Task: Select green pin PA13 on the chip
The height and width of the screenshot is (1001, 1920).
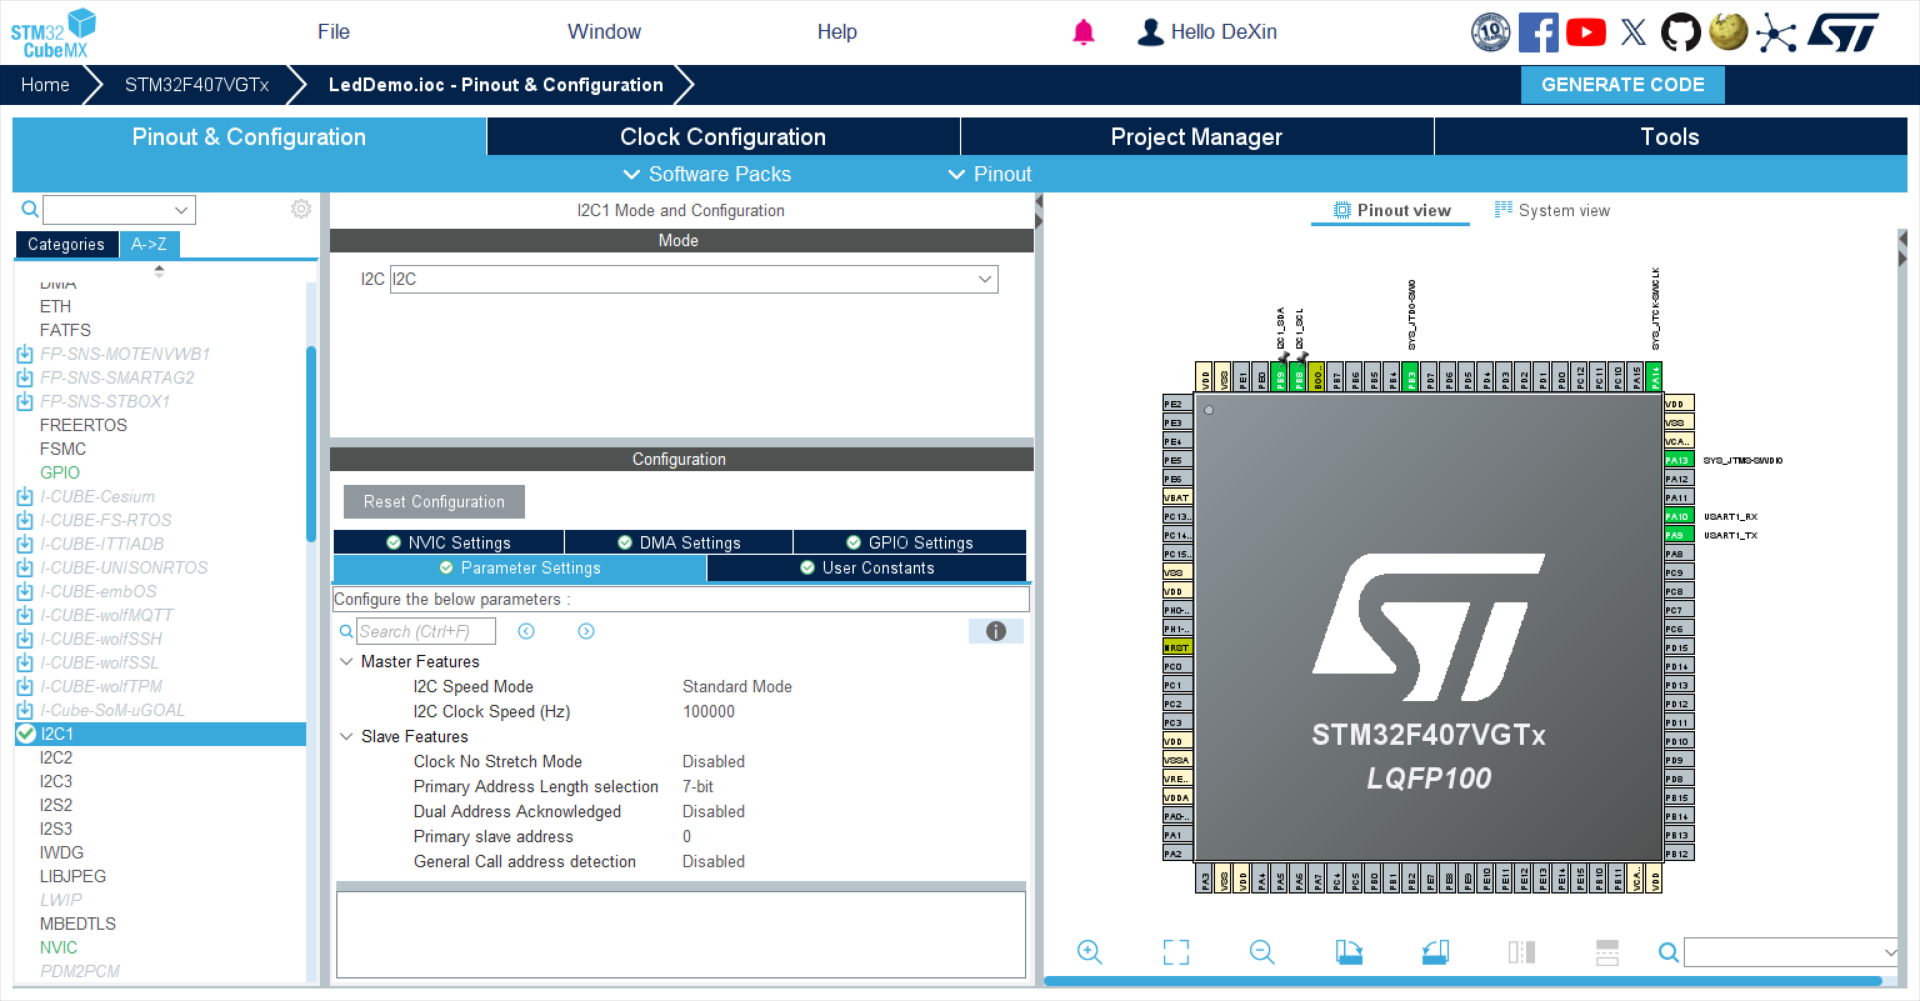Action: [x=1679, y=460]
